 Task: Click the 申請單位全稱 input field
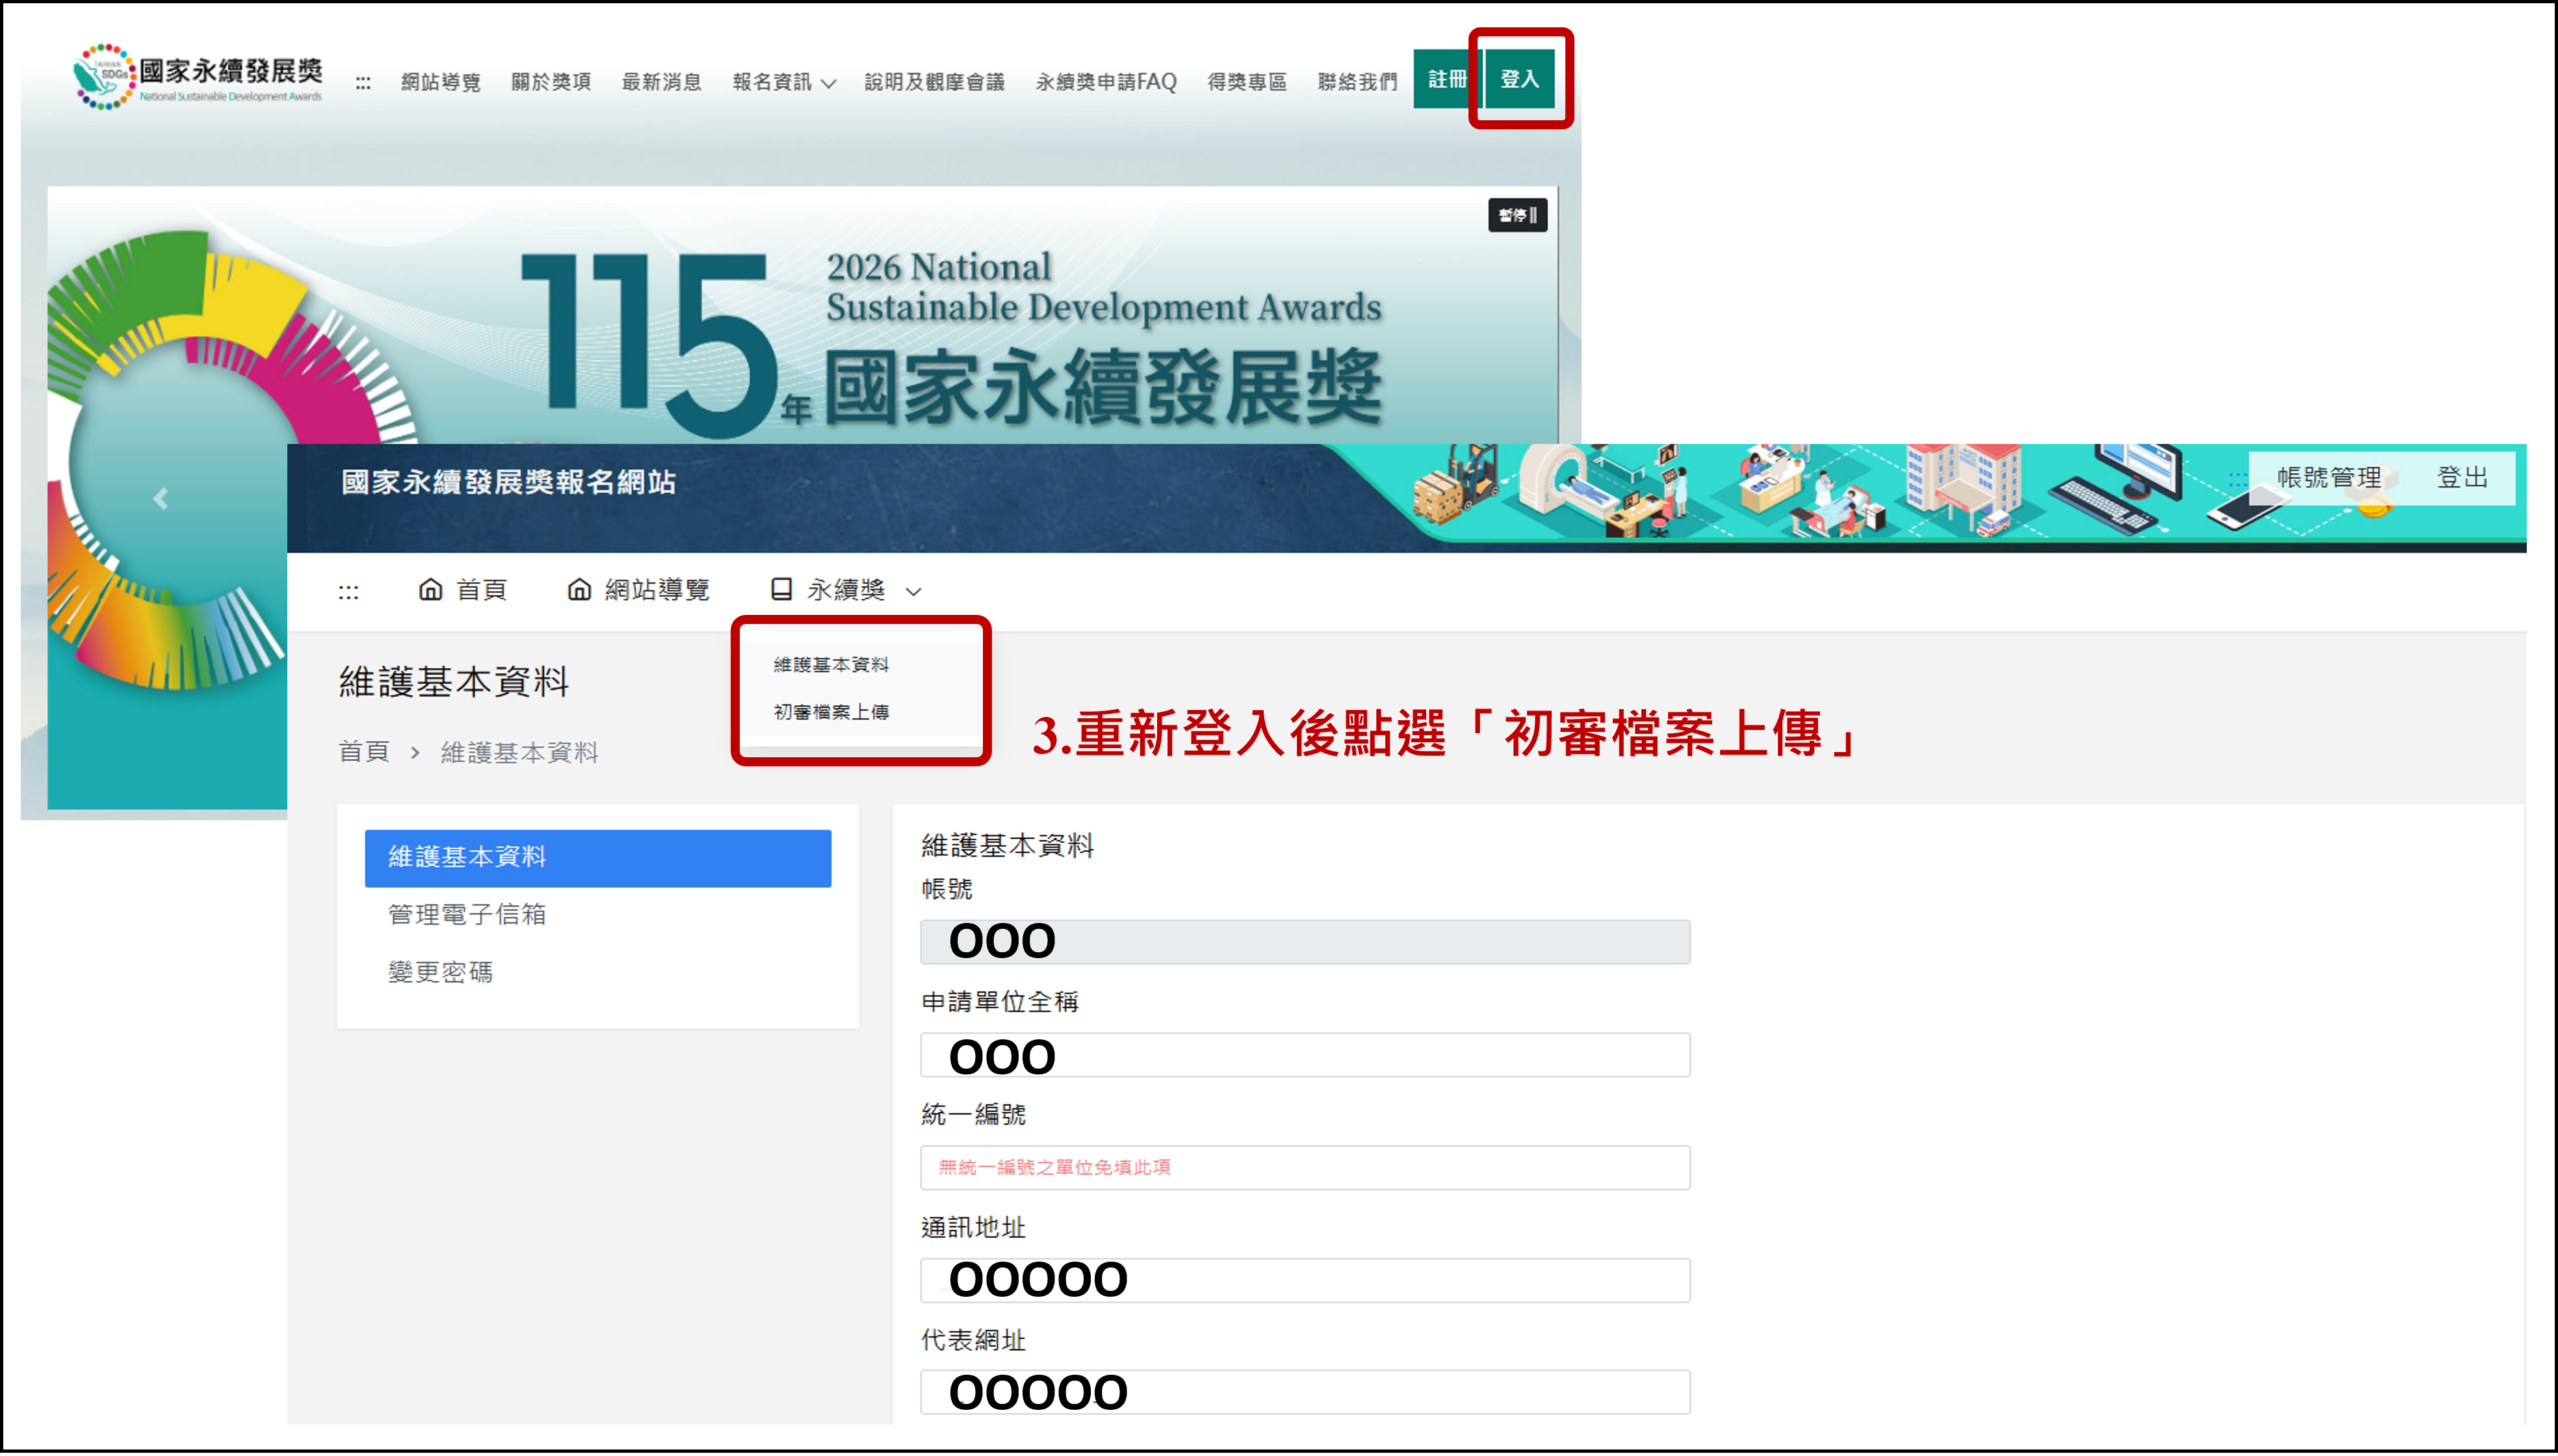(x=1305, y=1055)
